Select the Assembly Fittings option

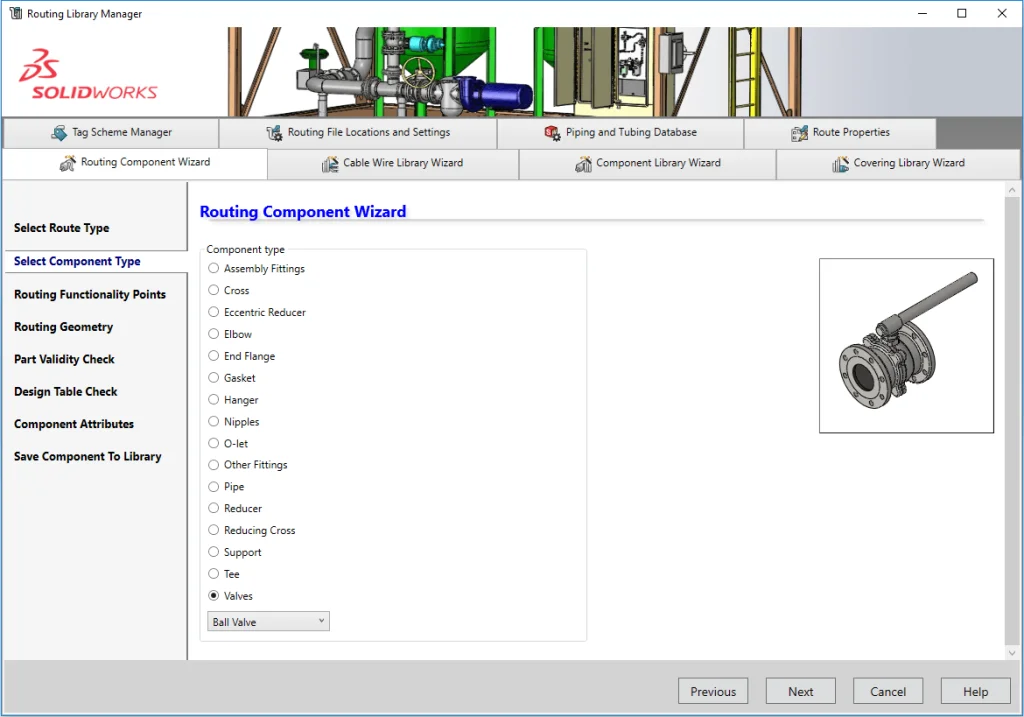tap(214, 269)
